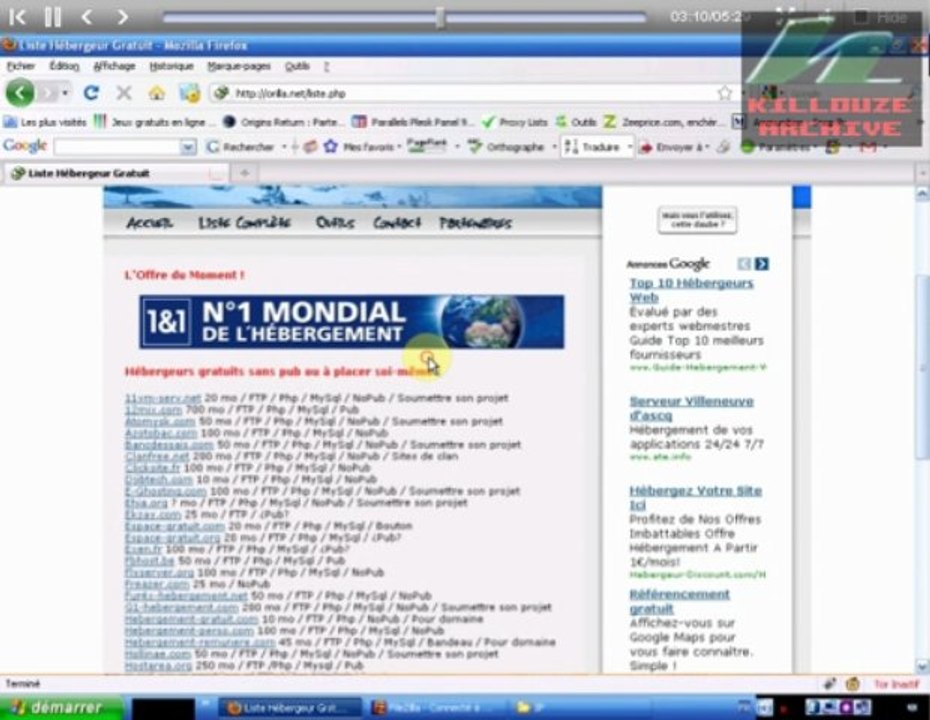Click page scrollbar up arrow
Screen dimensions: 930x720
(922, 194)
